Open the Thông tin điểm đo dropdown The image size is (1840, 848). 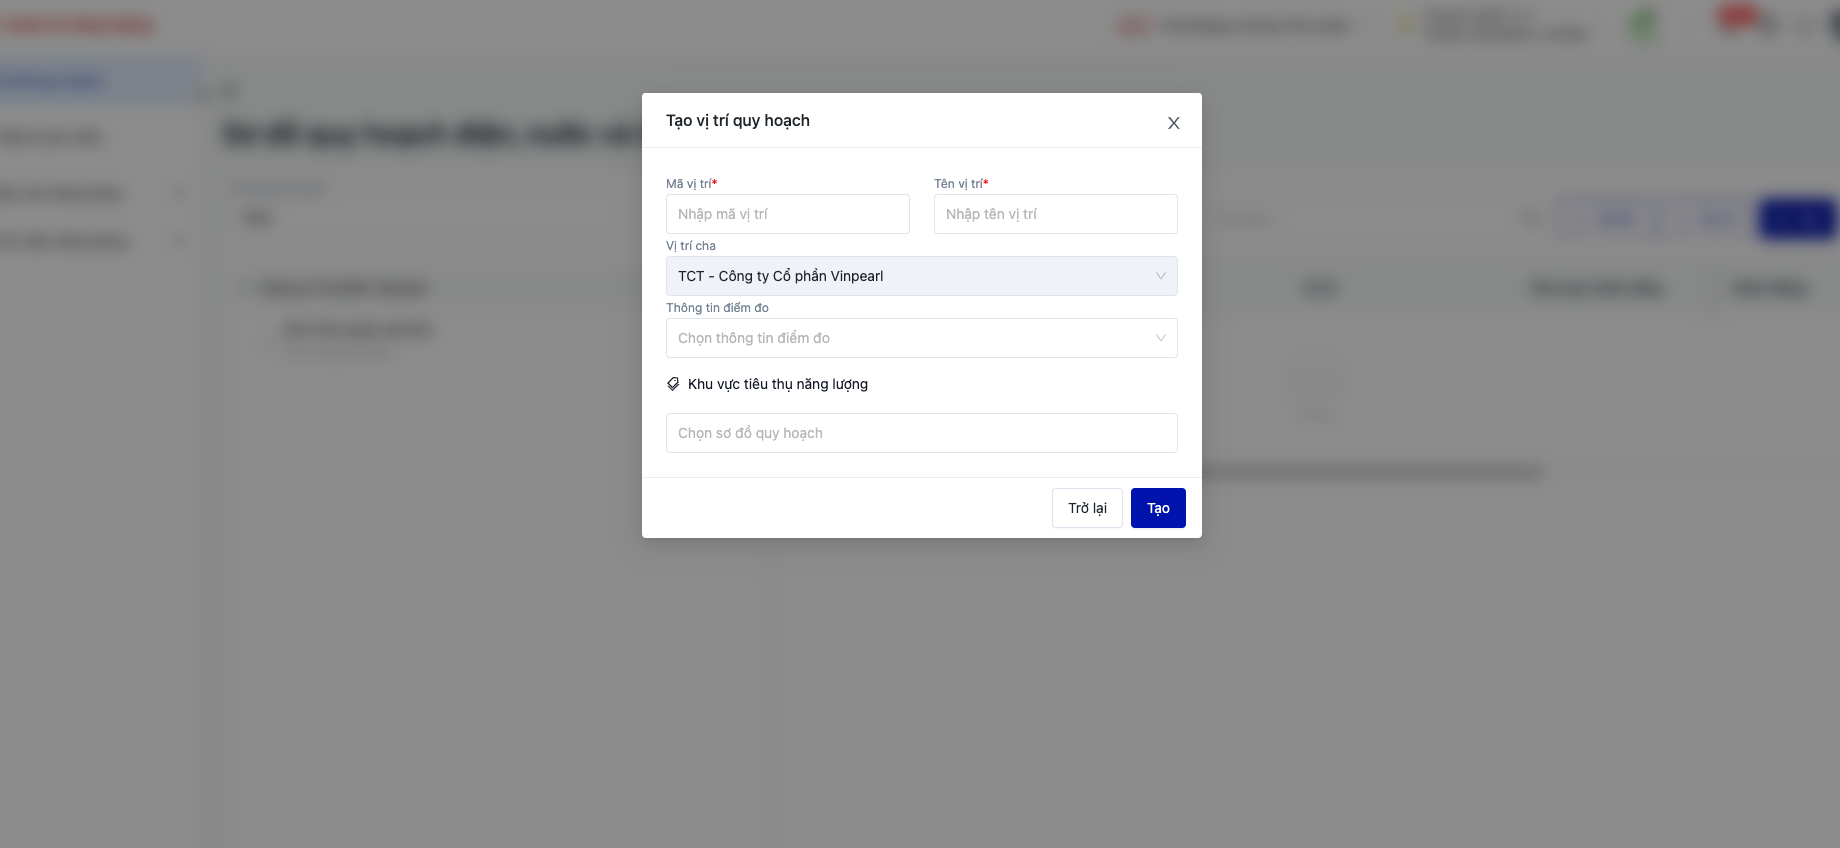click(921, 338)
